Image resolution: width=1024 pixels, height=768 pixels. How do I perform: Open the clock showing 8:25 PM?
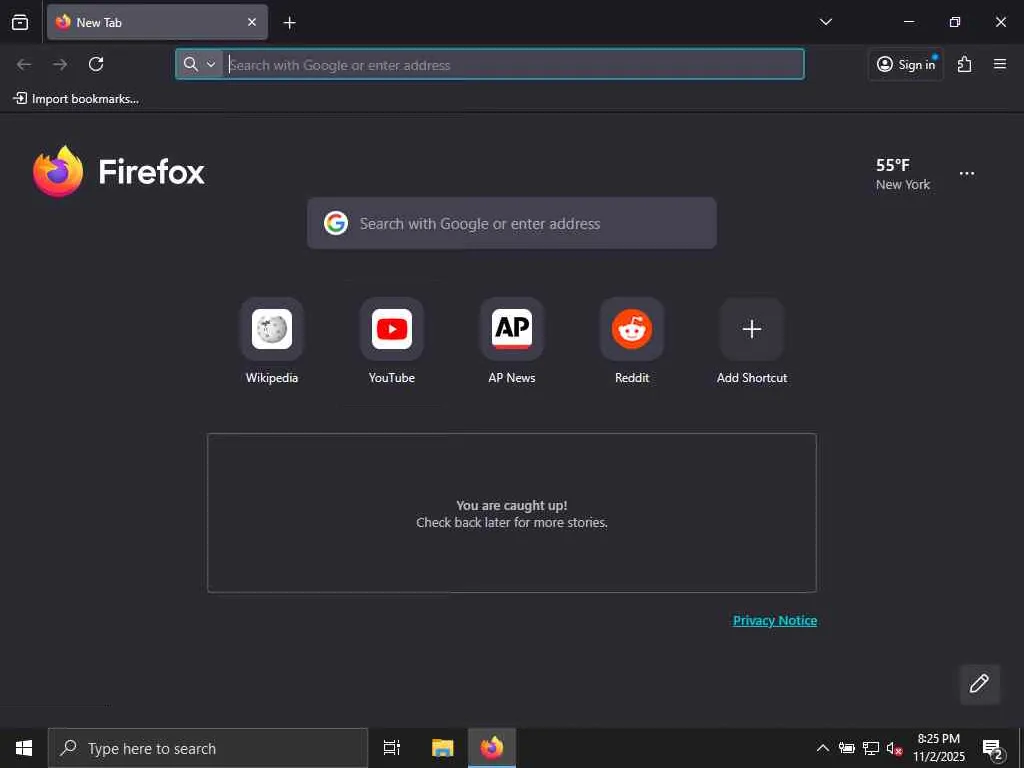(x=938, y=748)
